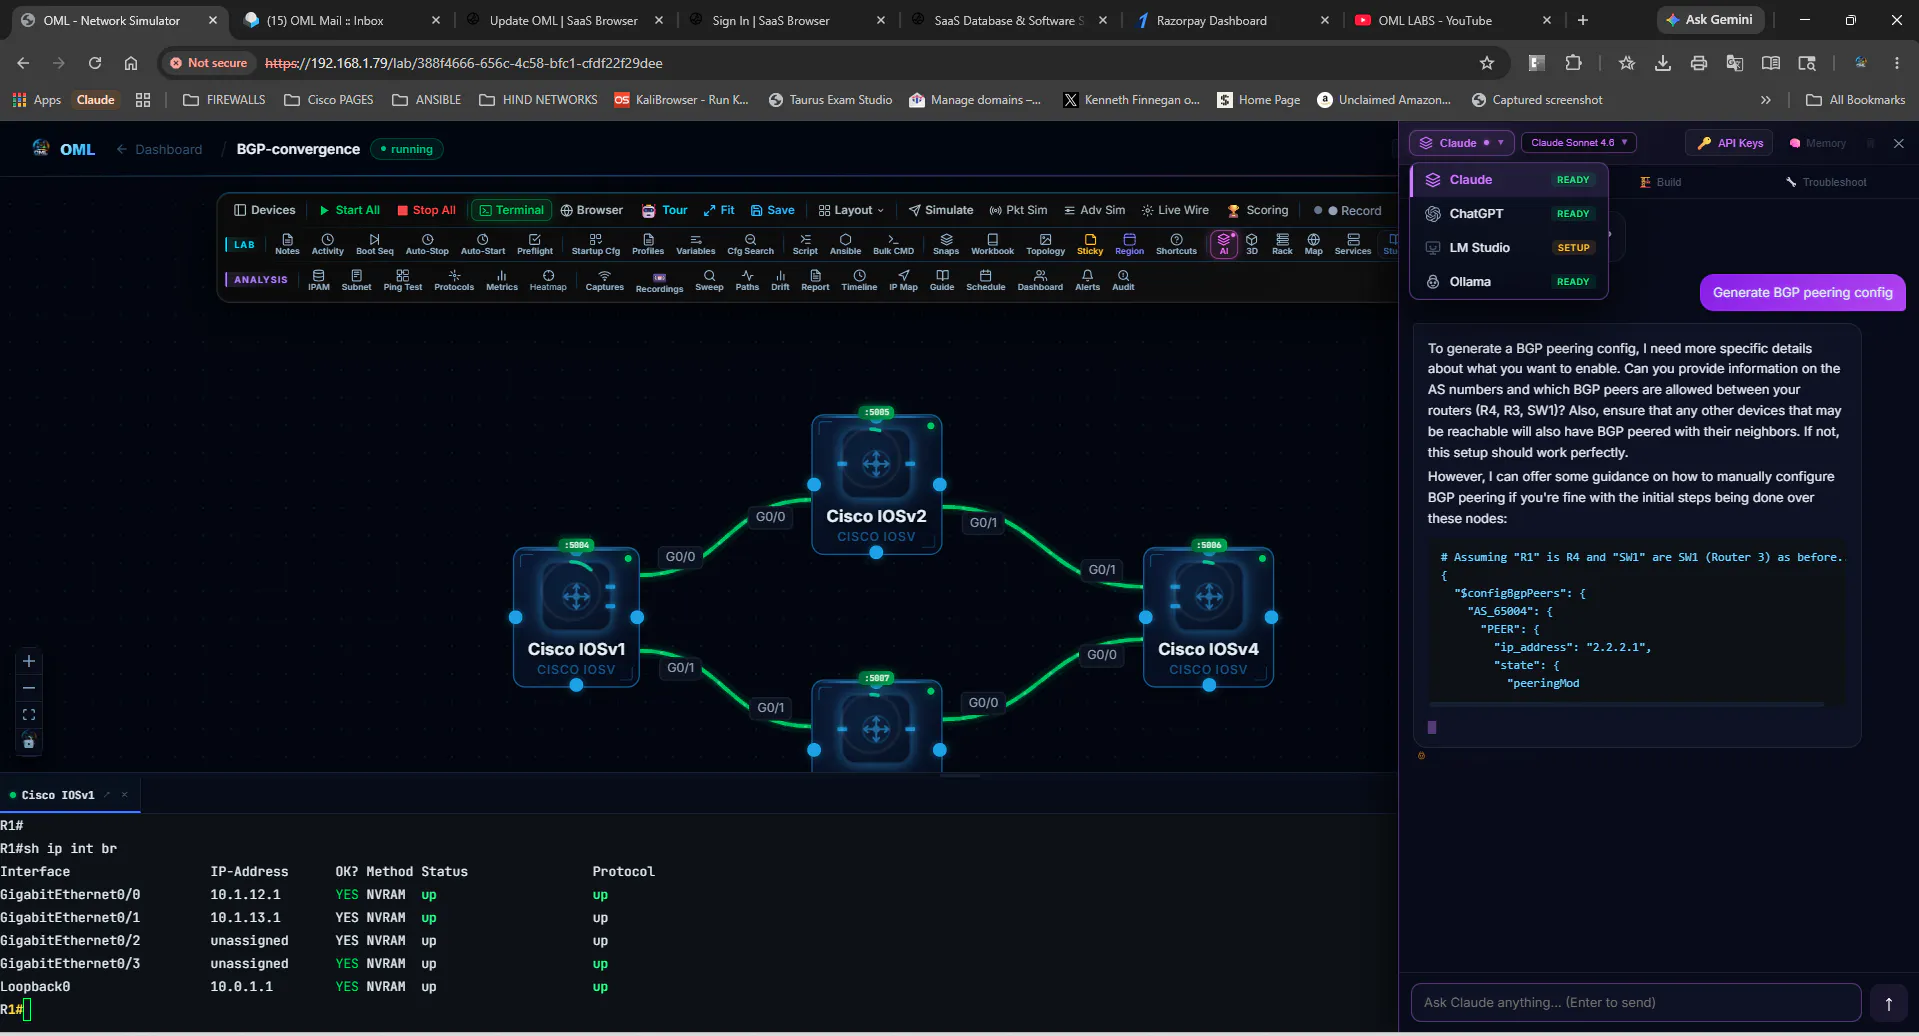
Task: Send the chat message arrow button
Action: pos(1888,1003)
